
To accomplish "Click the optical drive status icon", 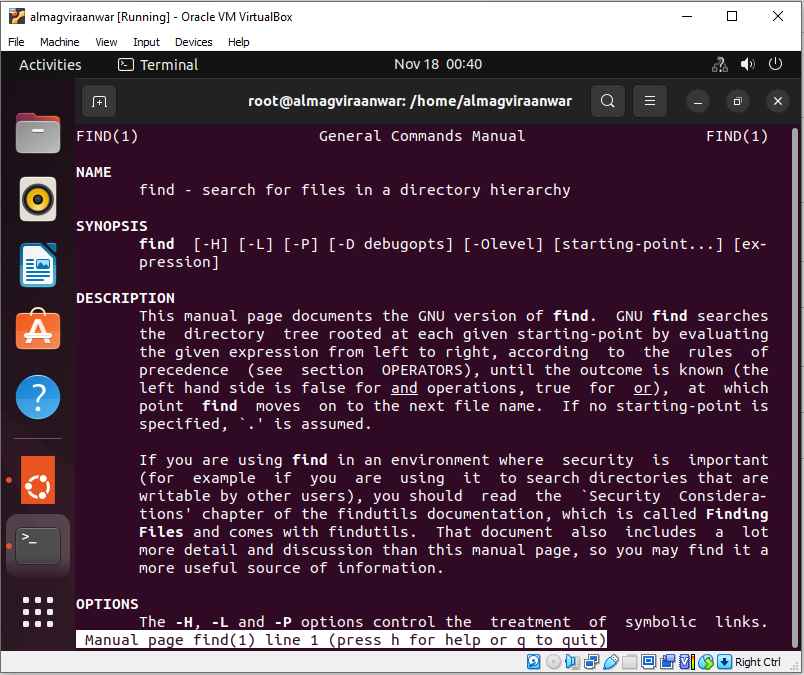I will 553,662.
